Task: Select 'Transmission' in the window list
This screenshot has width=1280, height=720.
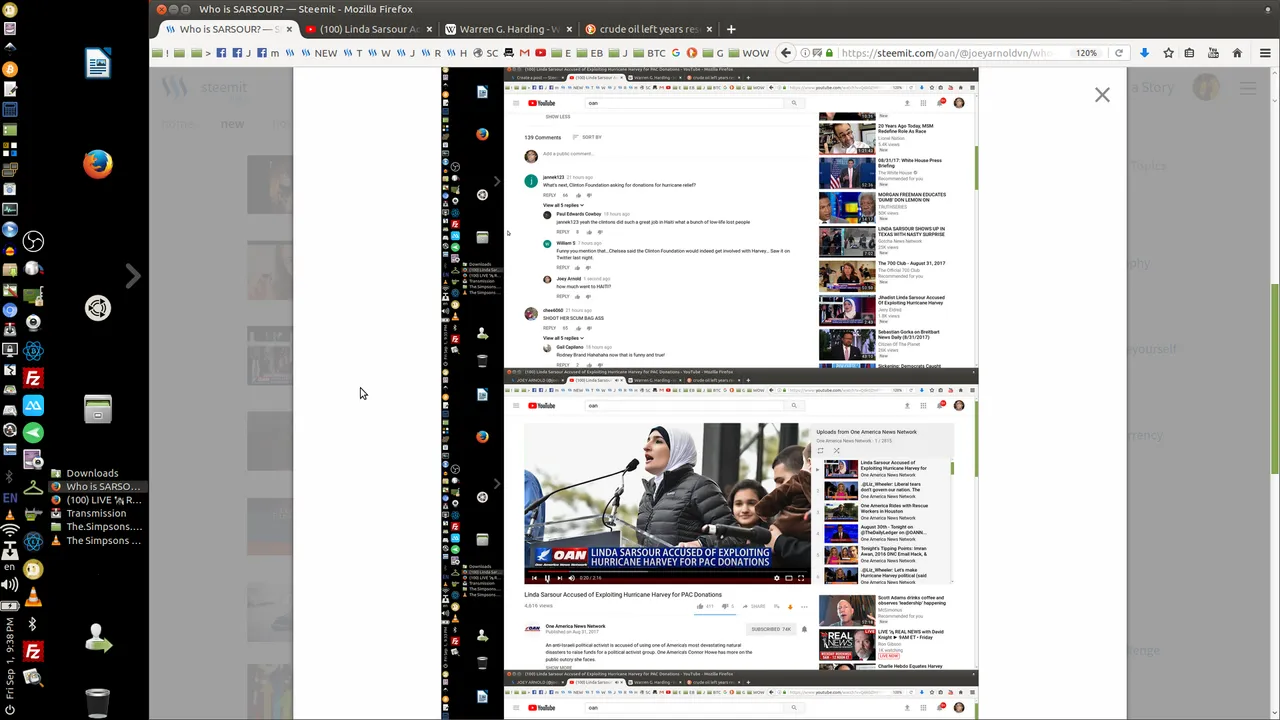Action: [88, 513]
